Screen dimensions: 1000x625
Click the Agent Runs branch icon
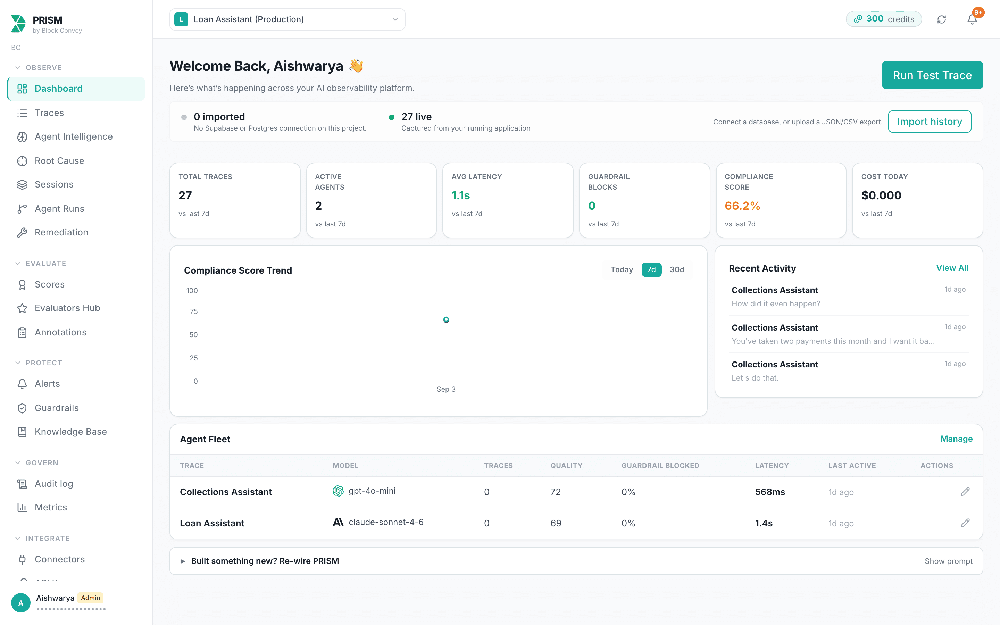coord(22,209)
